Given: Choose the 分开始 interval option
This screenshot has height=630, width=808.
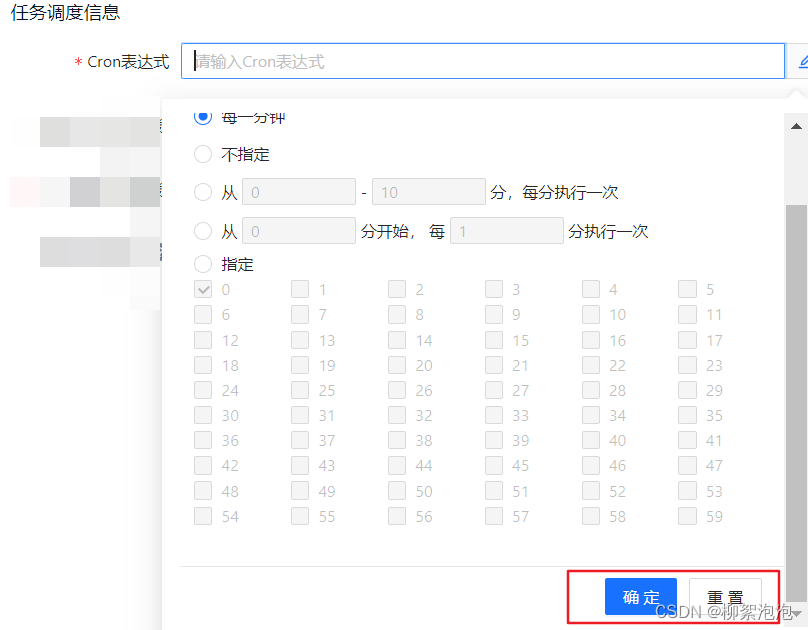Looking at the screenshot, I should click(x=202, y=231).
